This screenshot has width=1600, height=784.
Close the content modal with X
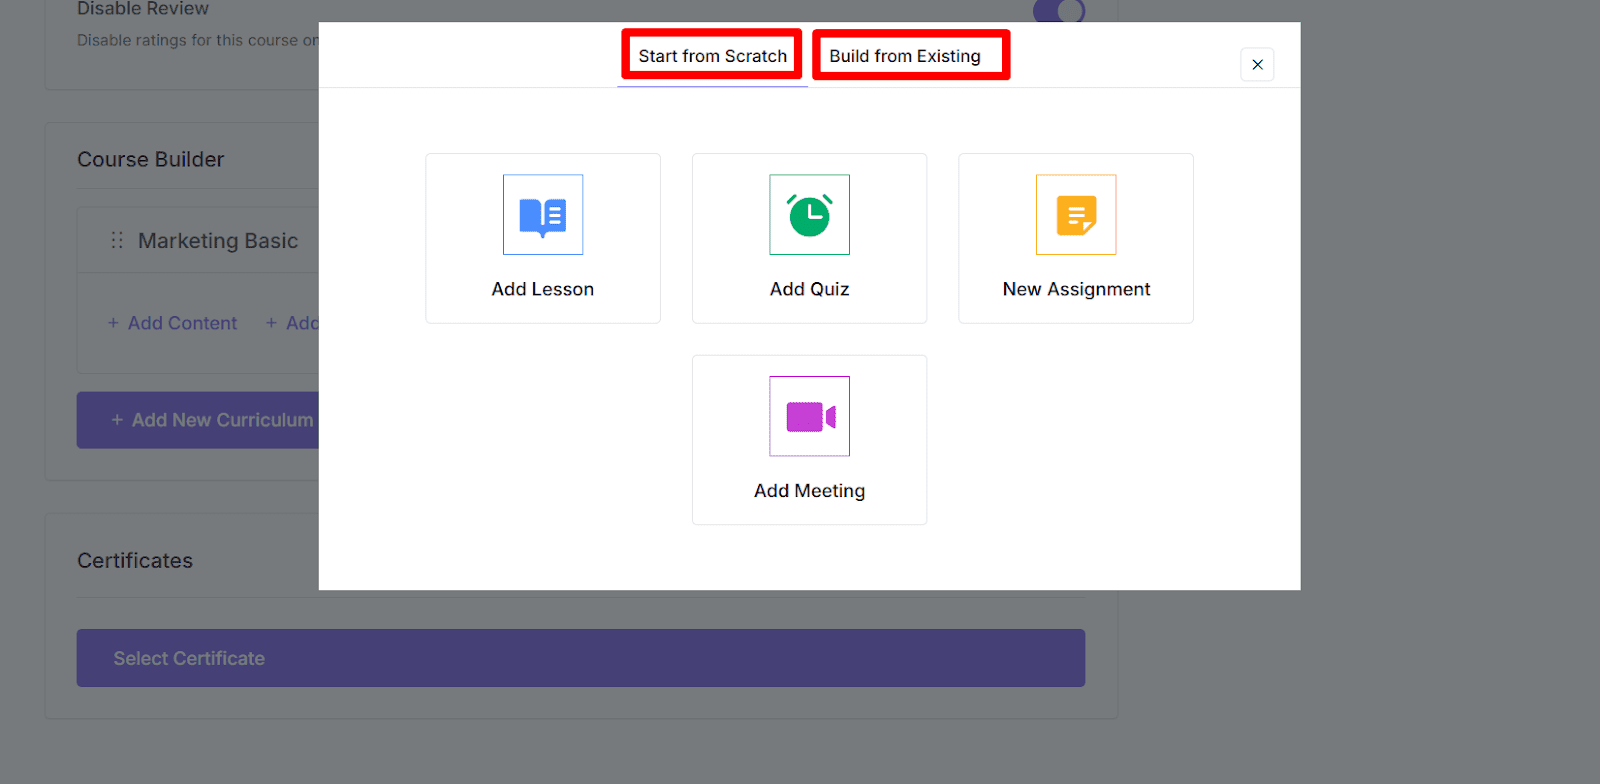(1257, 65)
